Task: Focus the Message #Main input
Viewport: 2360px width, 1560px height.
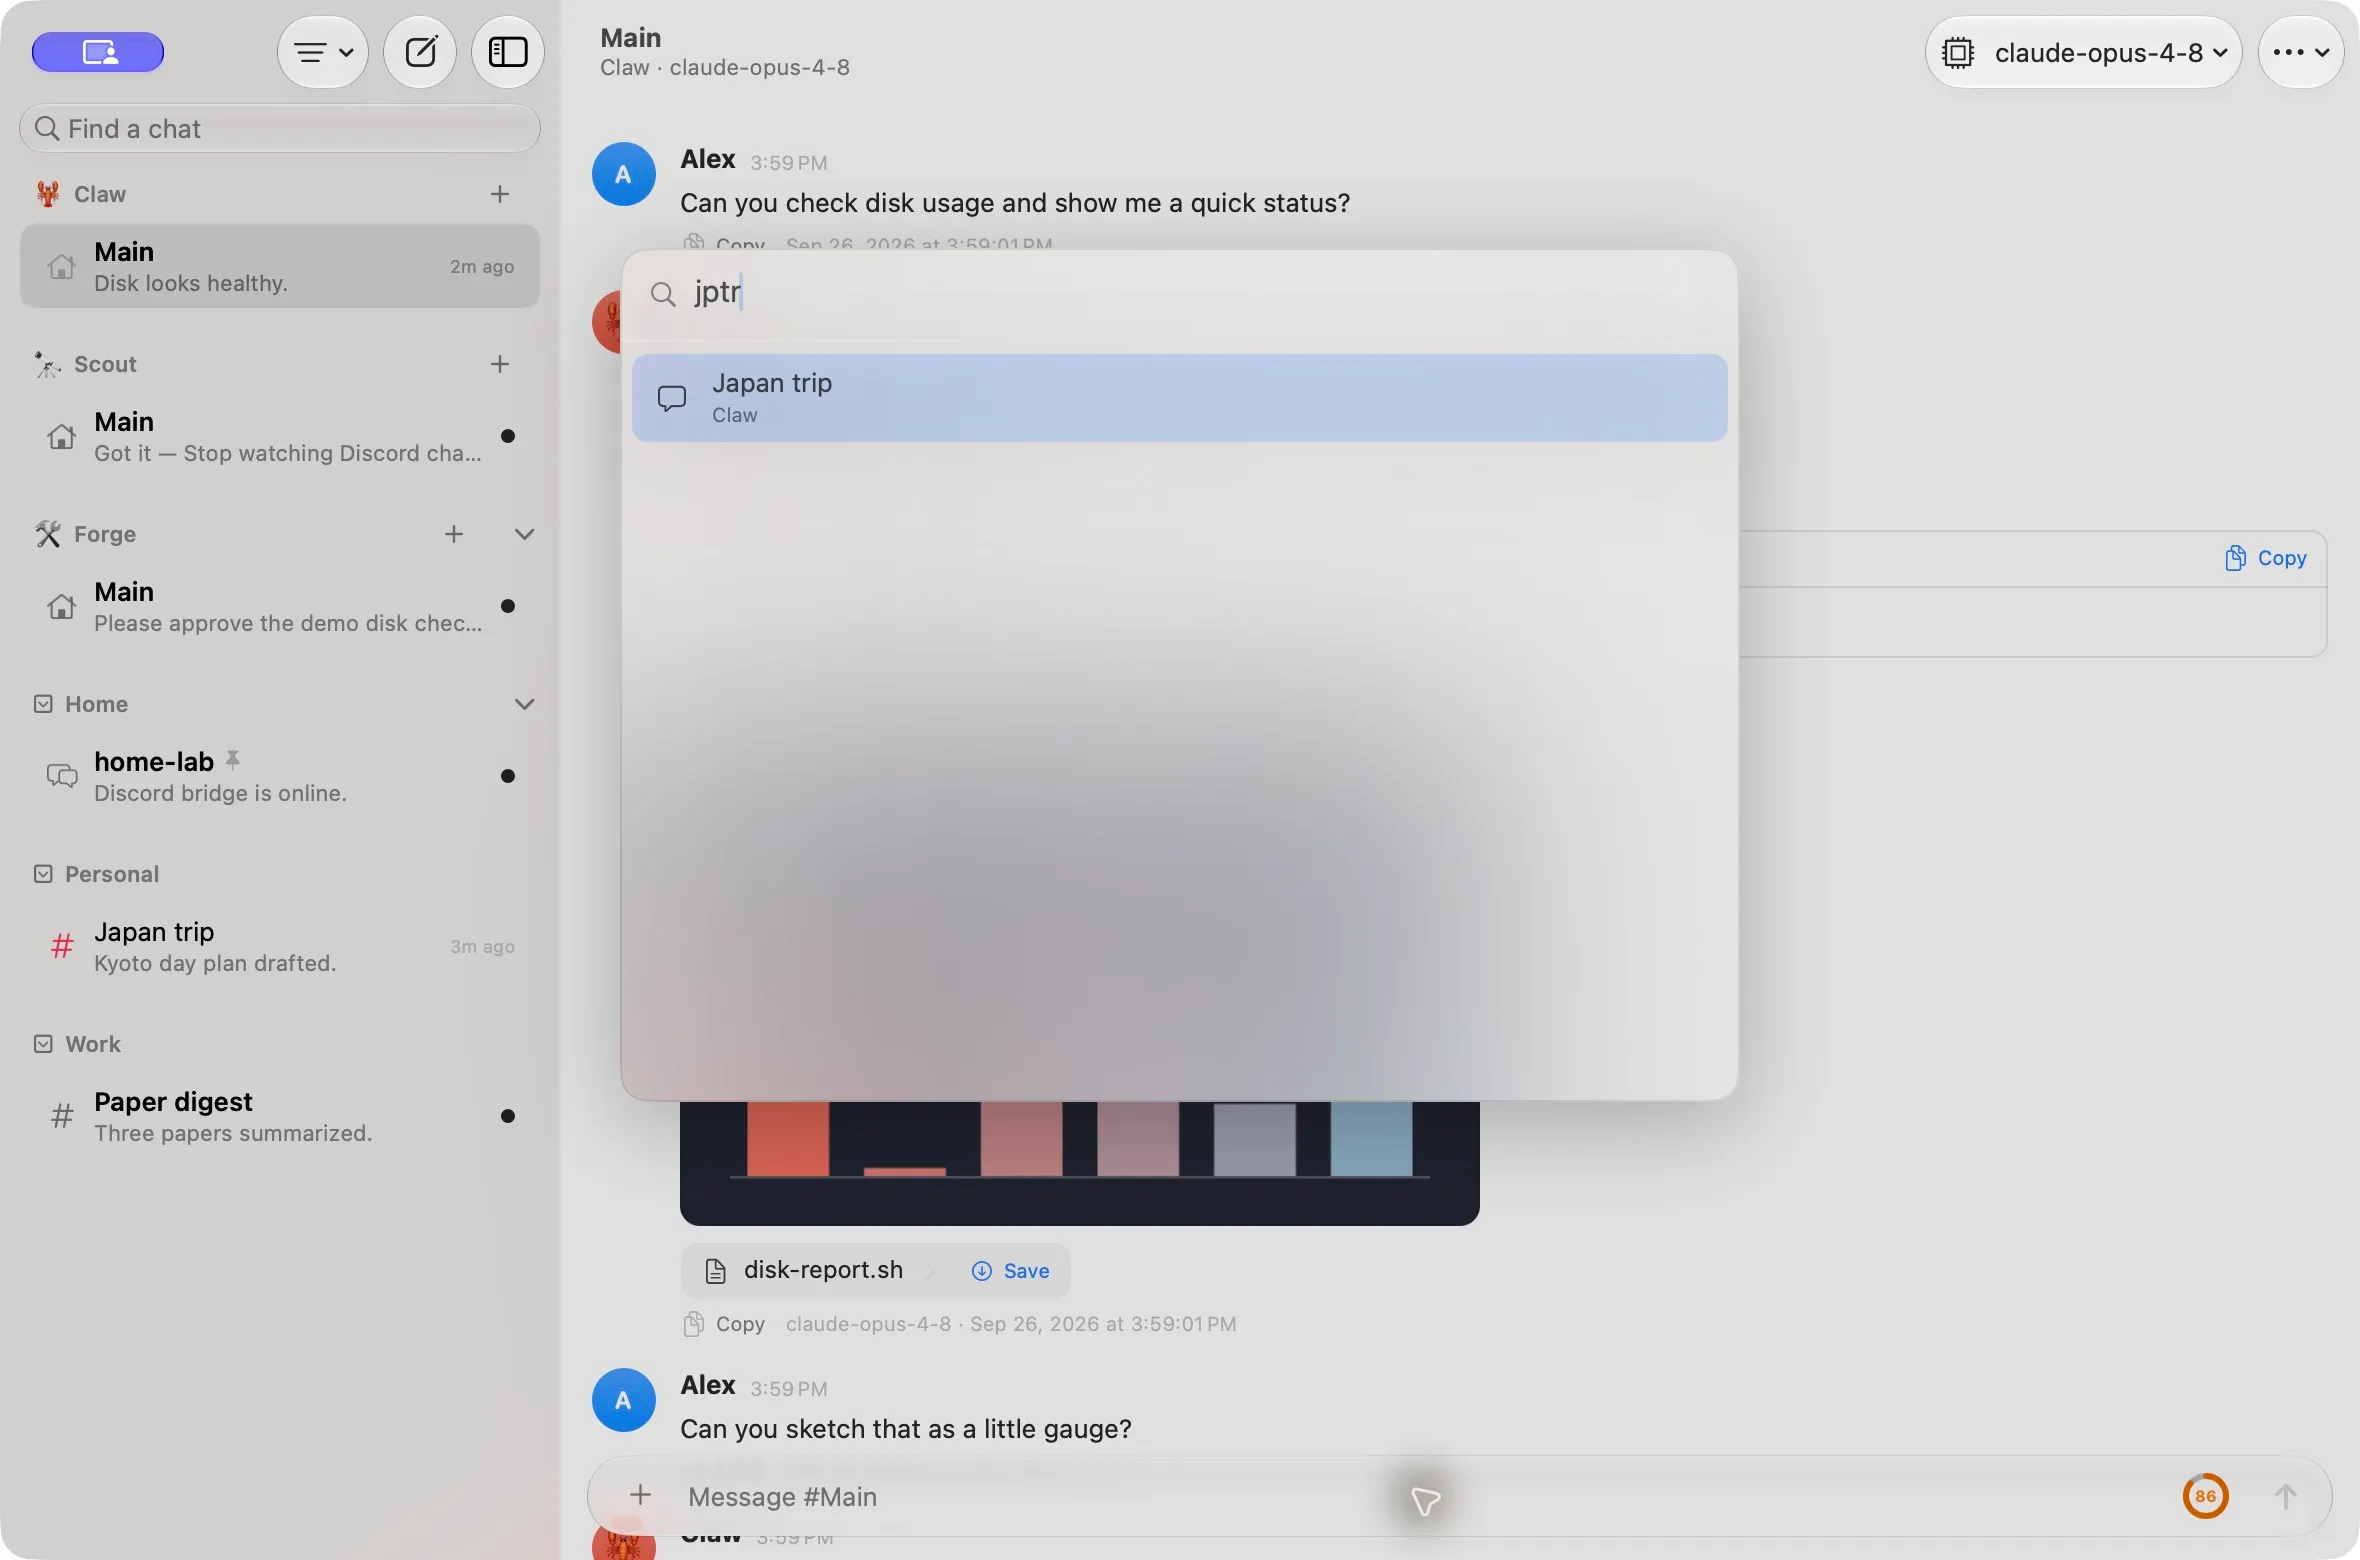Action: point(1400,1496)
